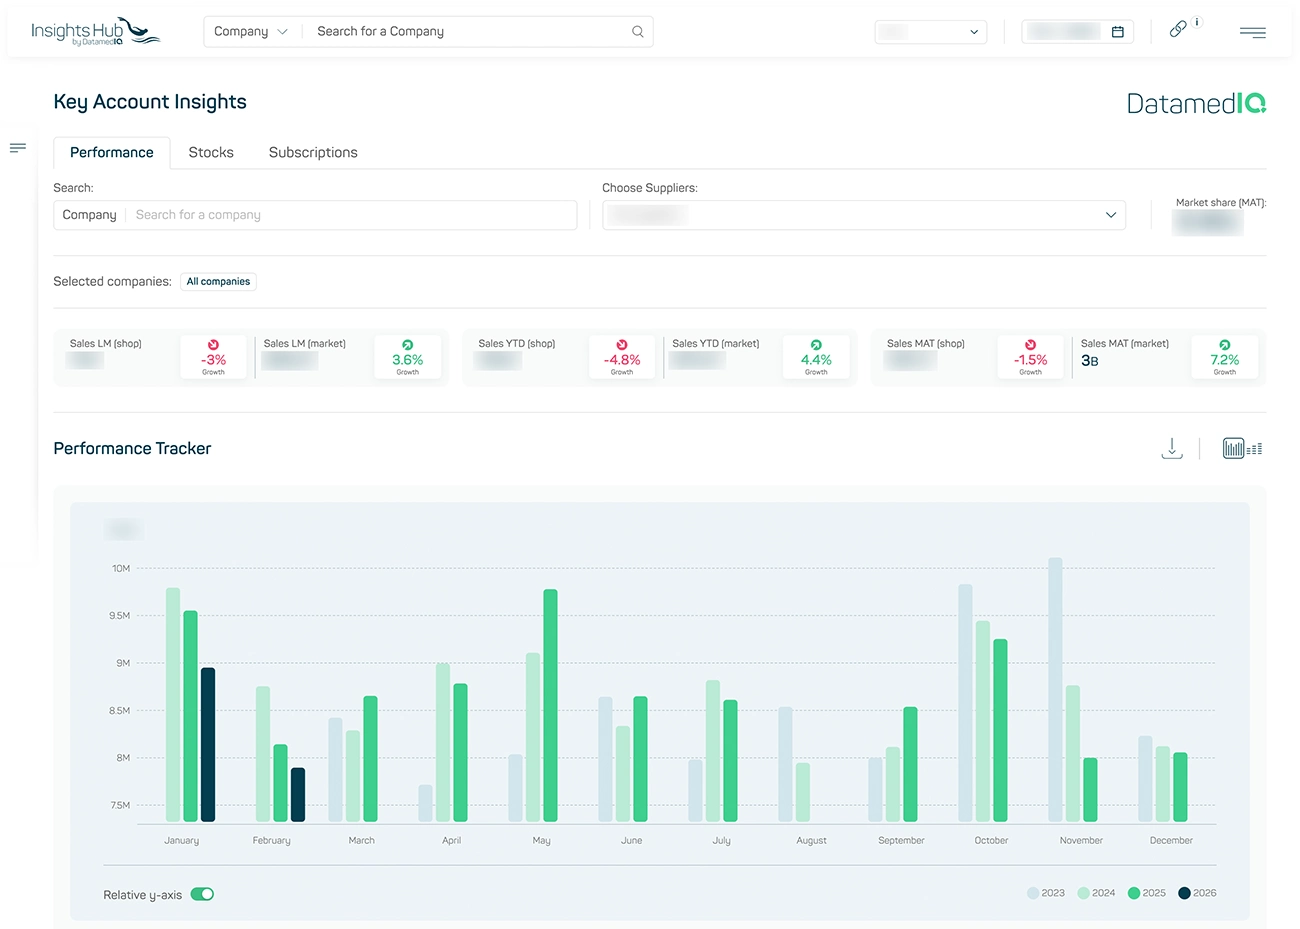The width and height of the screenshot is (1300, 929).
Task: Click the 10M y-axis label
Action: 121,568
